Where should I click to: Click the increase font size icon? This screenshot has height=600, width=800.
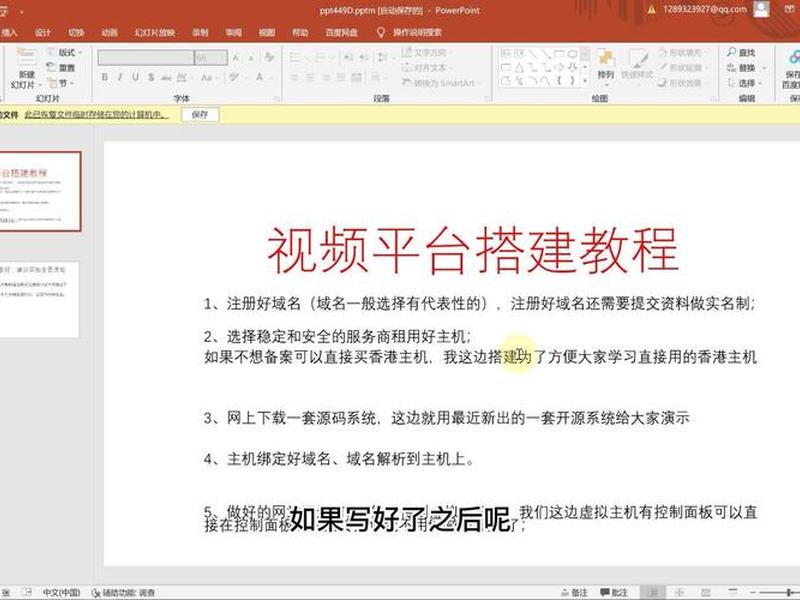236,58
